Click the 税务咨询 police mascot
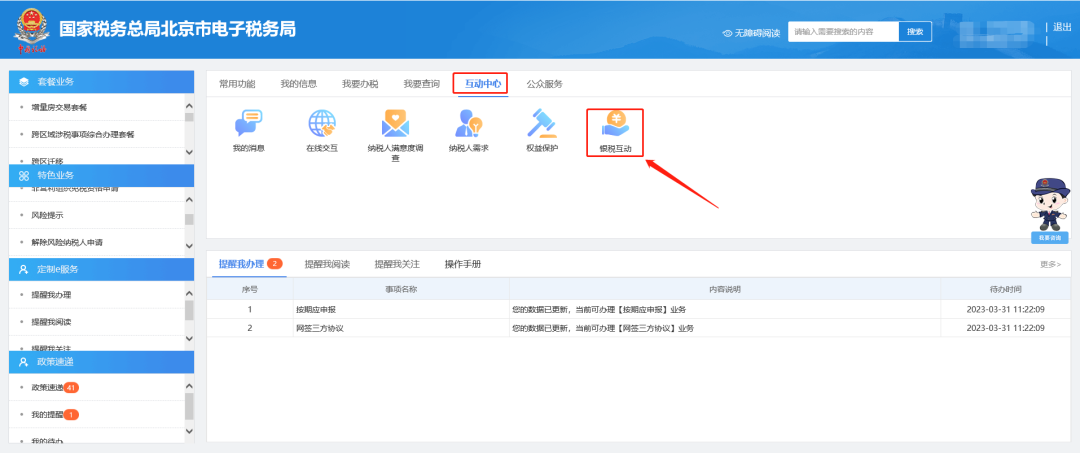The height and width of the screenshot is (453, 1080). click(x=1050, y=205)
